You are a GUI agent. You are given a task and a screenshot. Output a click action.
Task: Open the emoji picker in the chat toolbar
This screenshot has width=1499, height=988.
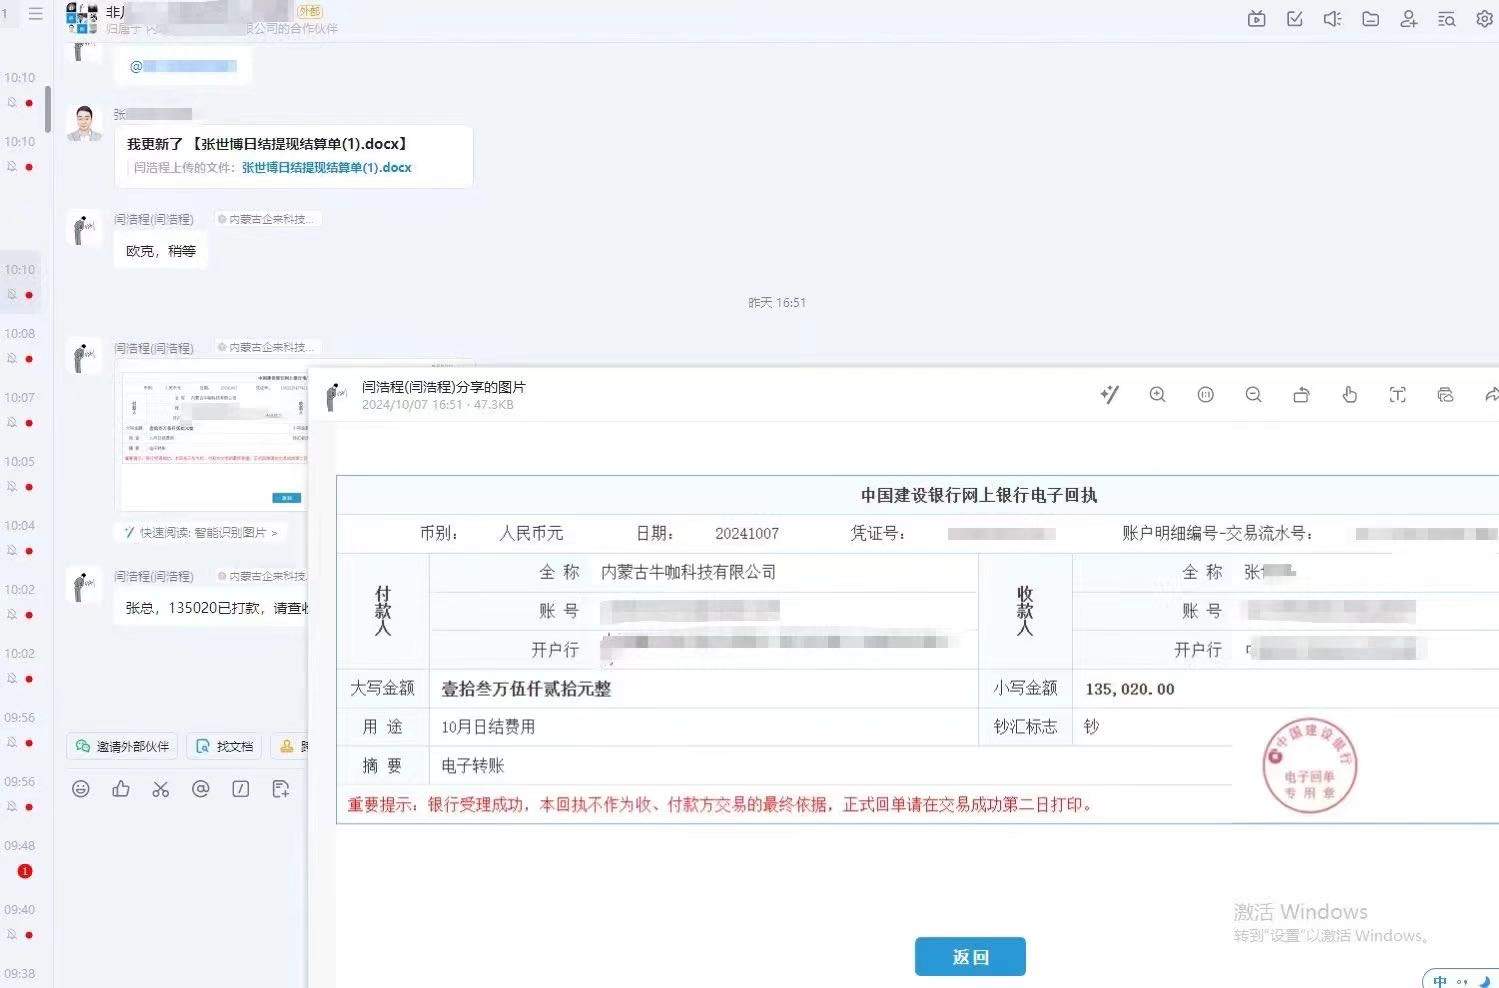click(80, 789)
